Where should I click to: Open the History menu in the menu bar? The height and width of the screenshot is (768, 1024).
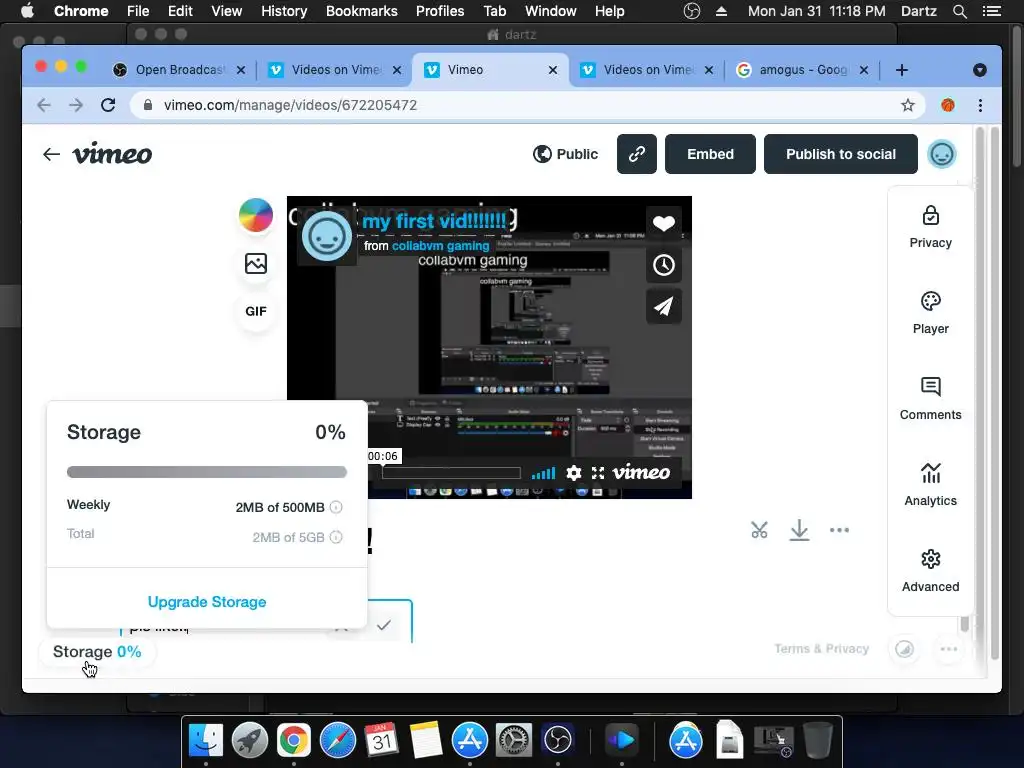[x=284, y=11]
